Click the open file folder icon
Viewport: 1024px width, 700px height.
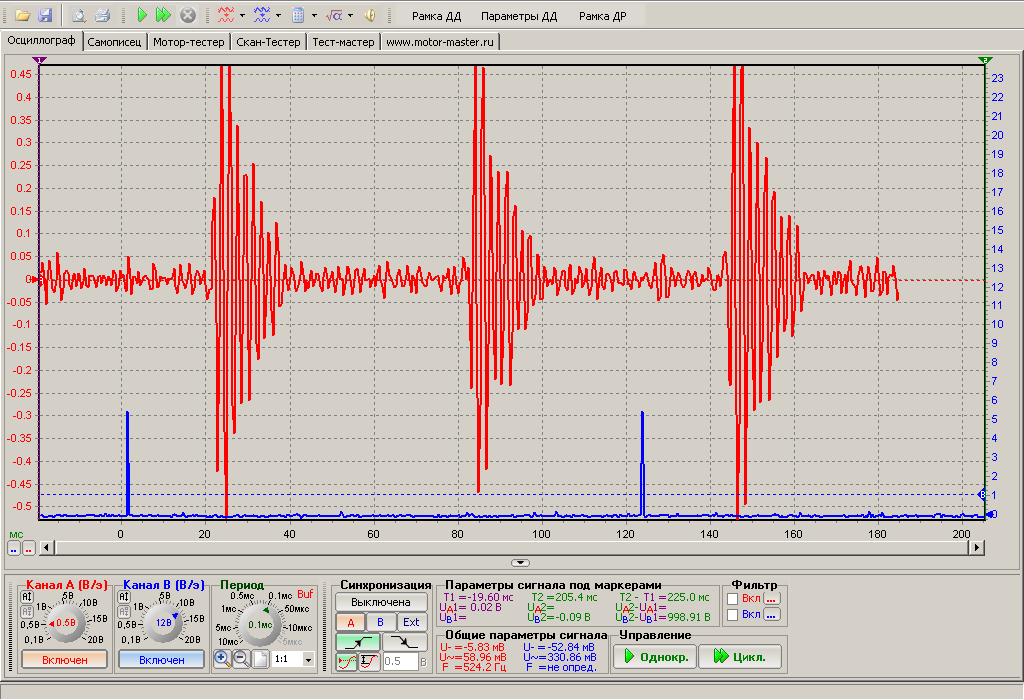tap(22, 15)
